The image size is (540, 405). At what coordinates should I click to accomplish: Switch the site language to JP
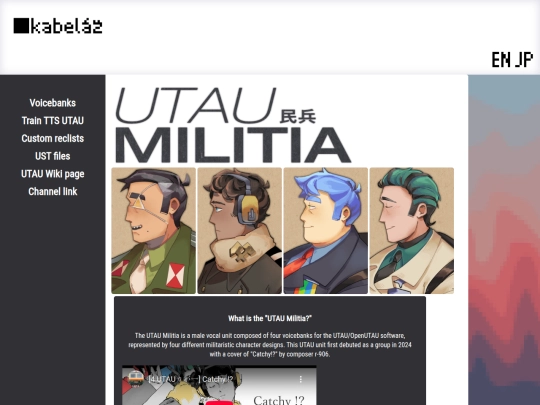pyautogui.click(x=524, y=60)
